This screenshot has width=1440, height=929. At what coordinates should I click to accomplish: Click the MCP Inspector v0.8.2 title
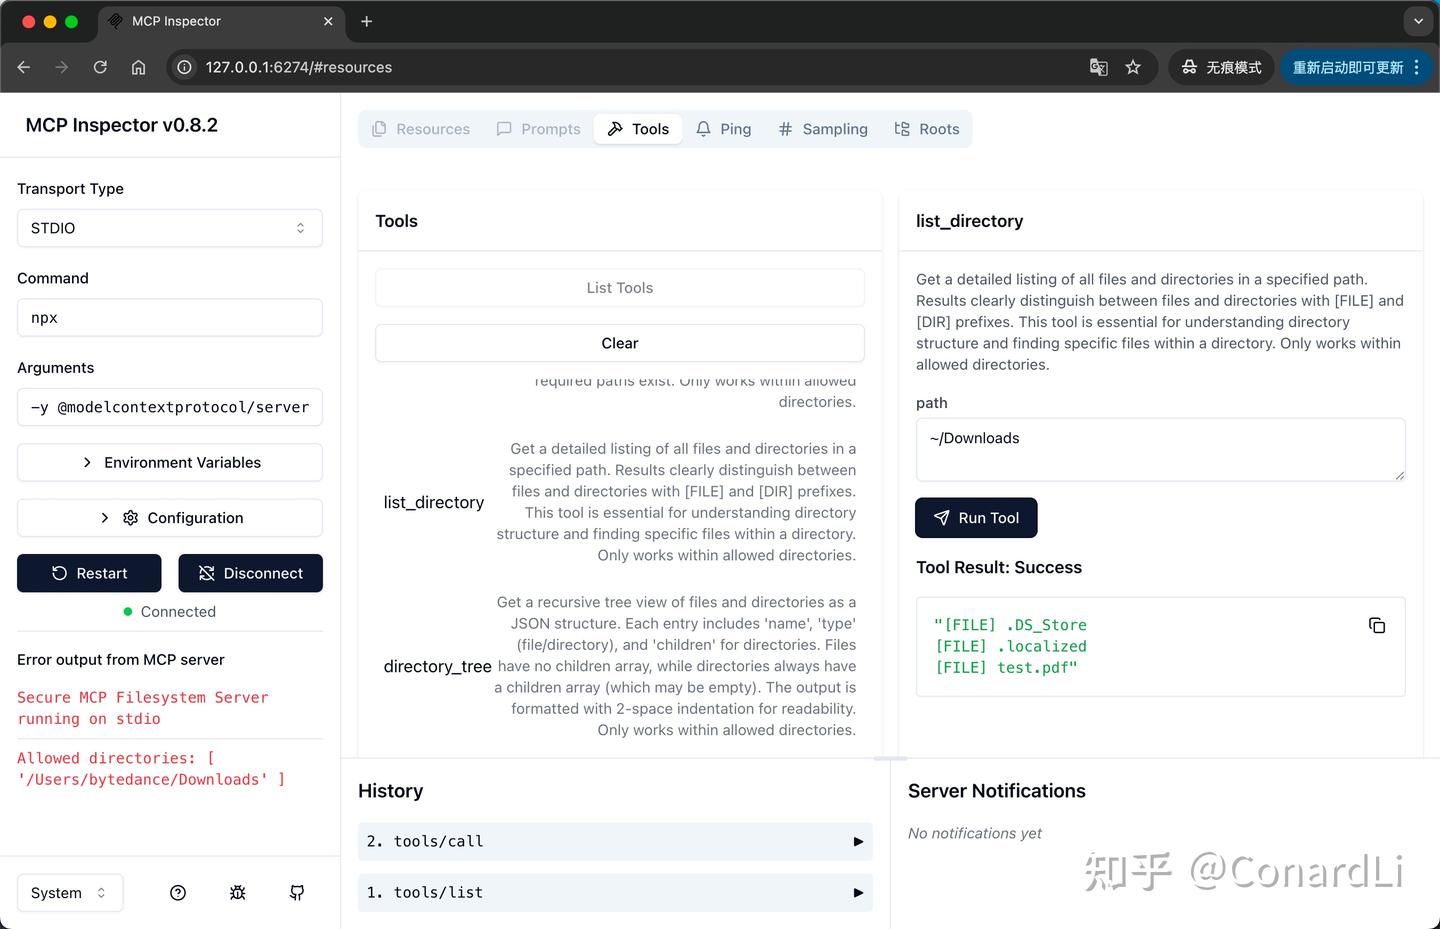click(122, 125)
